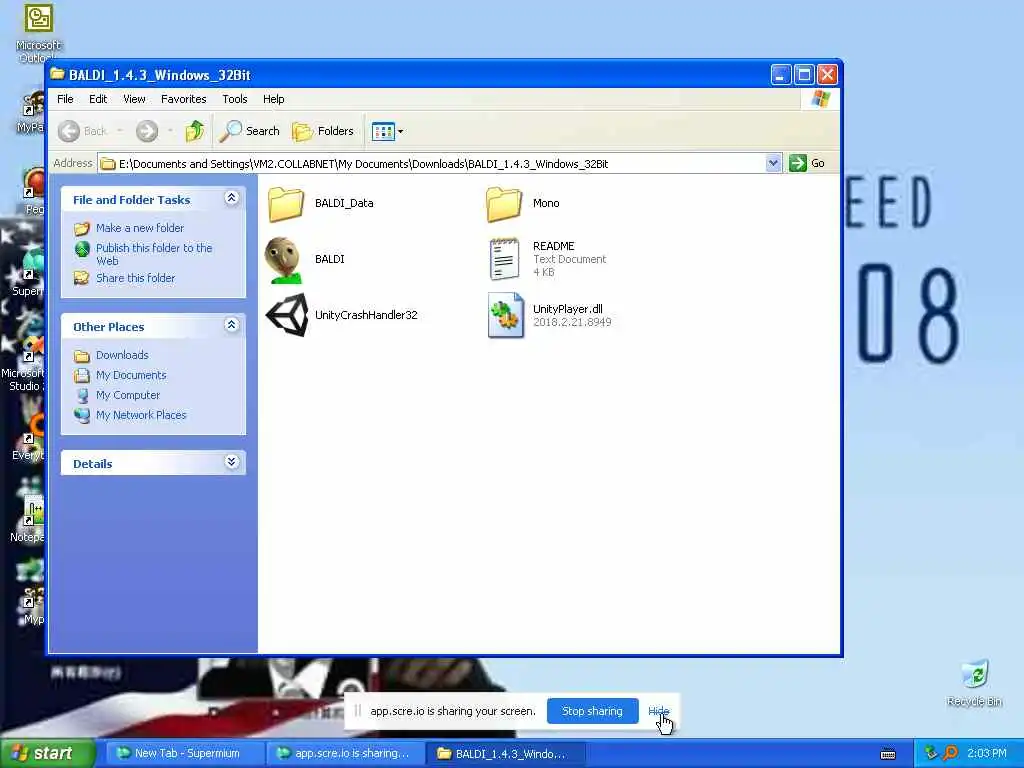1024x768 pixels.
Task: Click the UnityPlayer.dll file name
Action: (x=568, y=309)
